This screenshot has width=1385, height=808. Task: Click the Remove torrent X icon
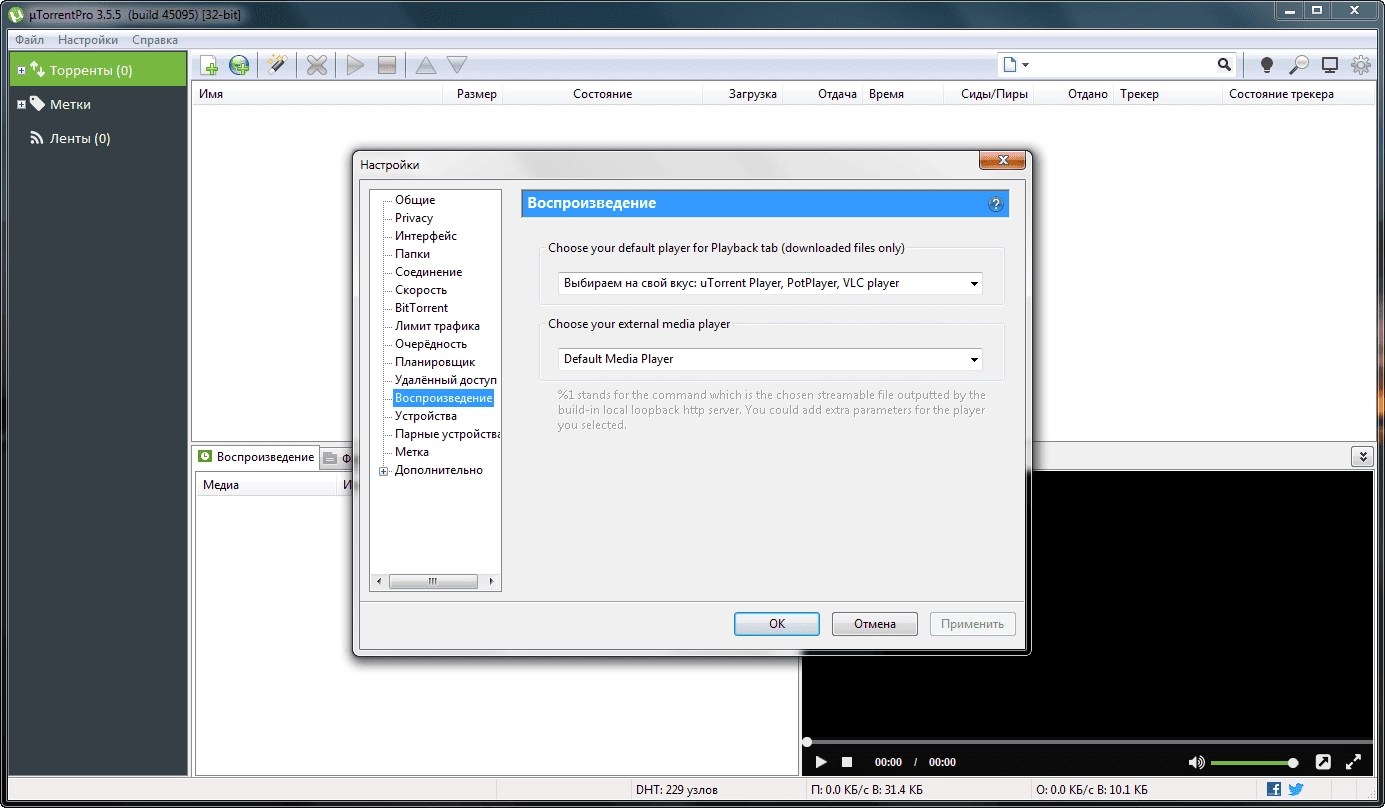tap(317, 65)
